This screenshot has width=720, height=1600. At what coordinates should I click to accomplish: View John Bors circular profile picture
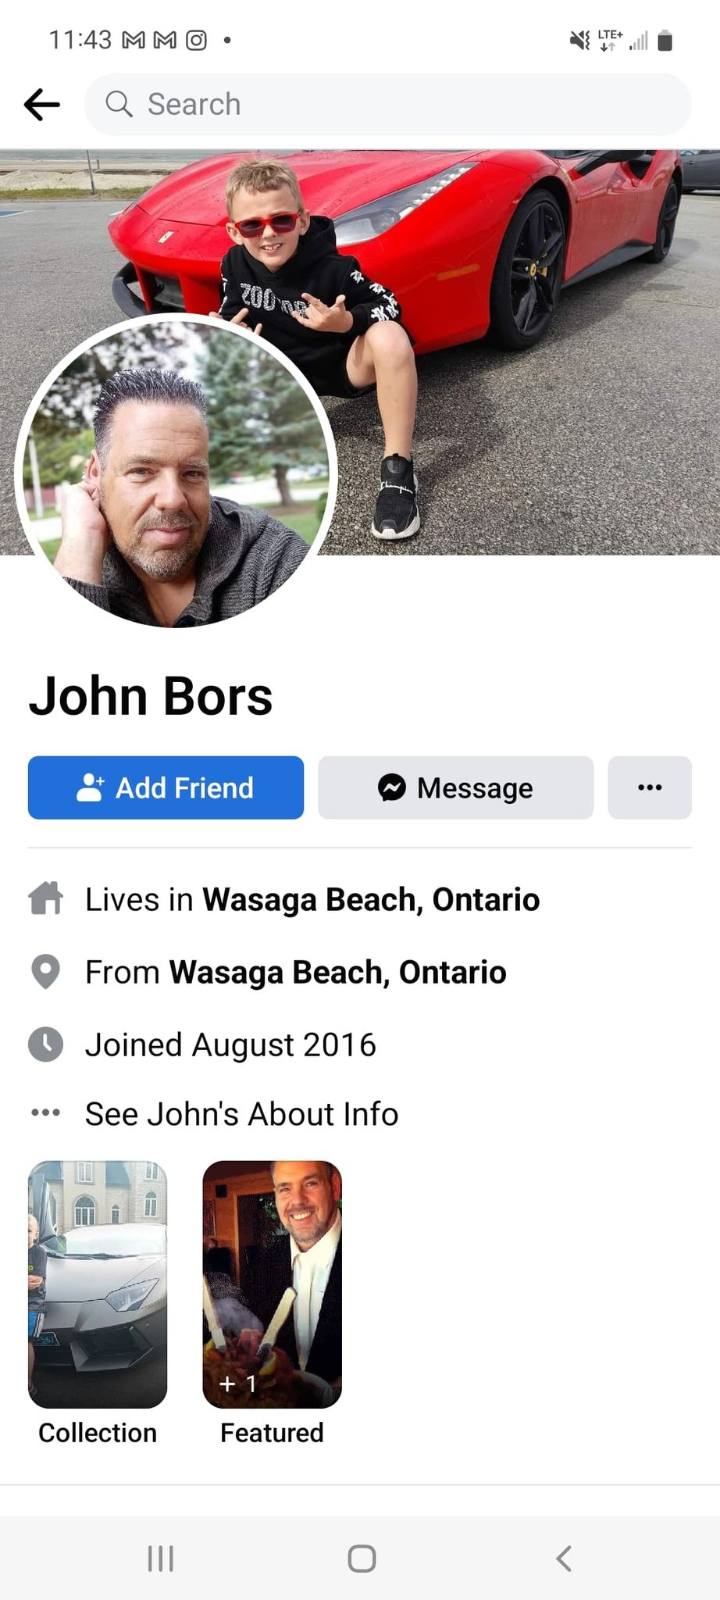click(176, 472)
